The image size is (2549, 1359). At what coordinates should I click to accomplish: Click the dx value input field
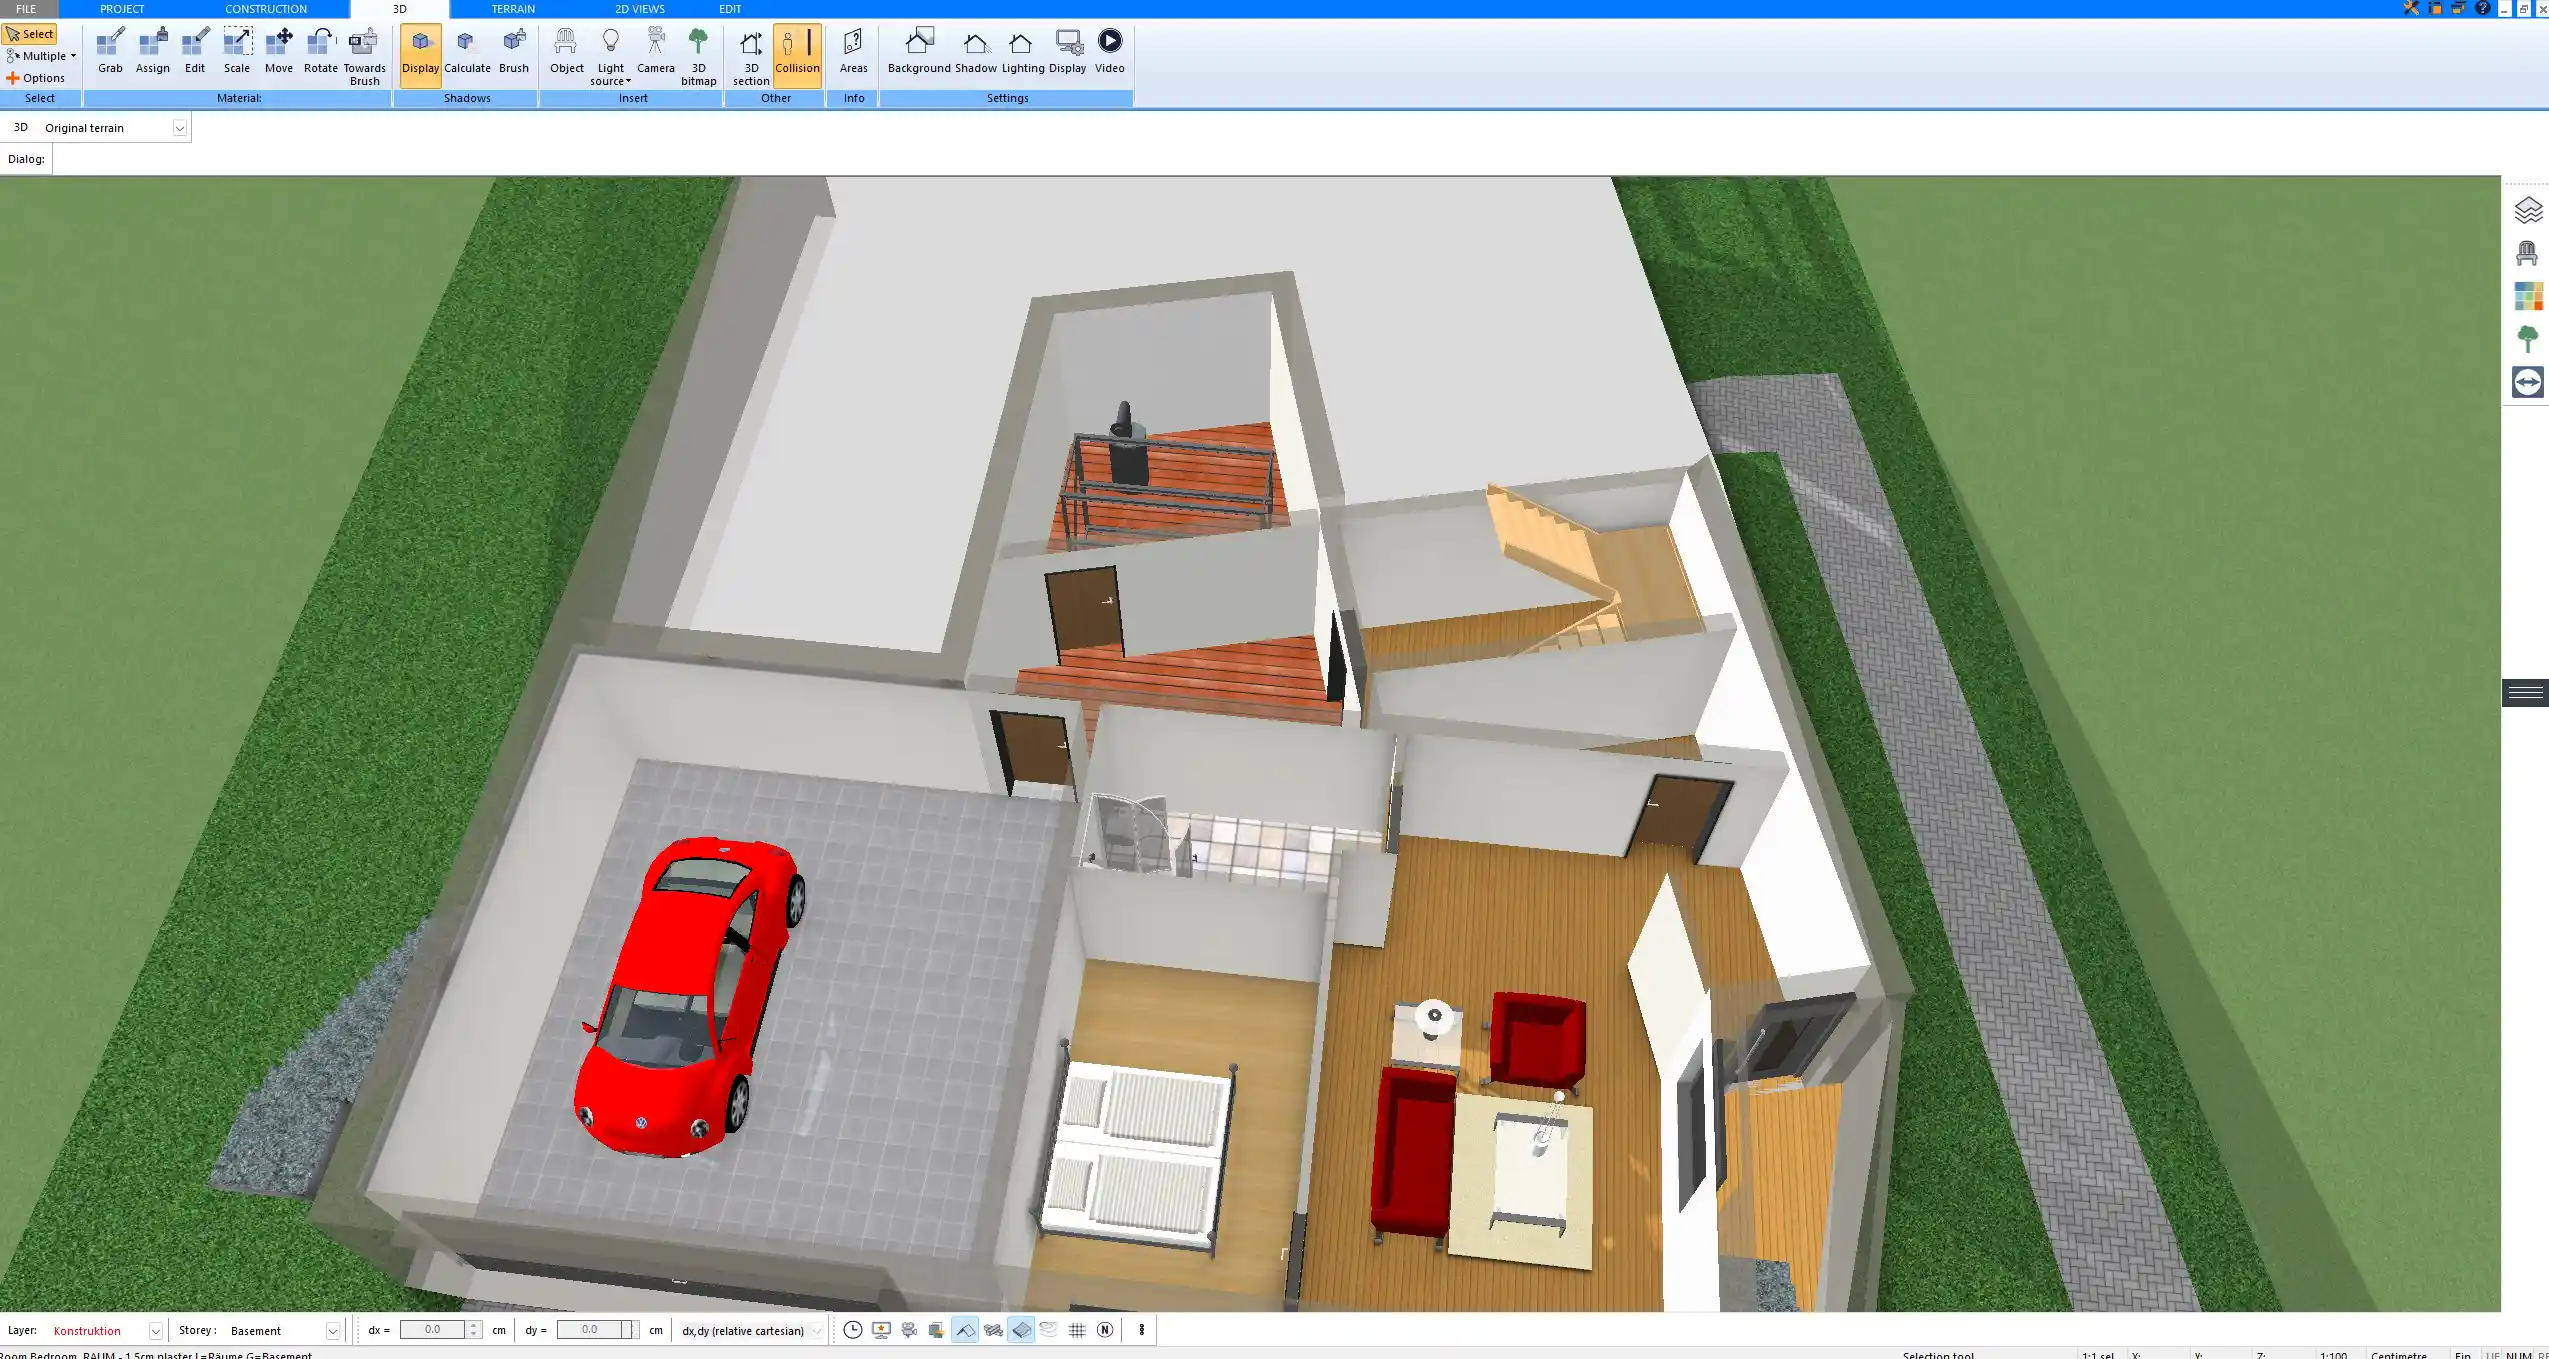[437, 1330]
